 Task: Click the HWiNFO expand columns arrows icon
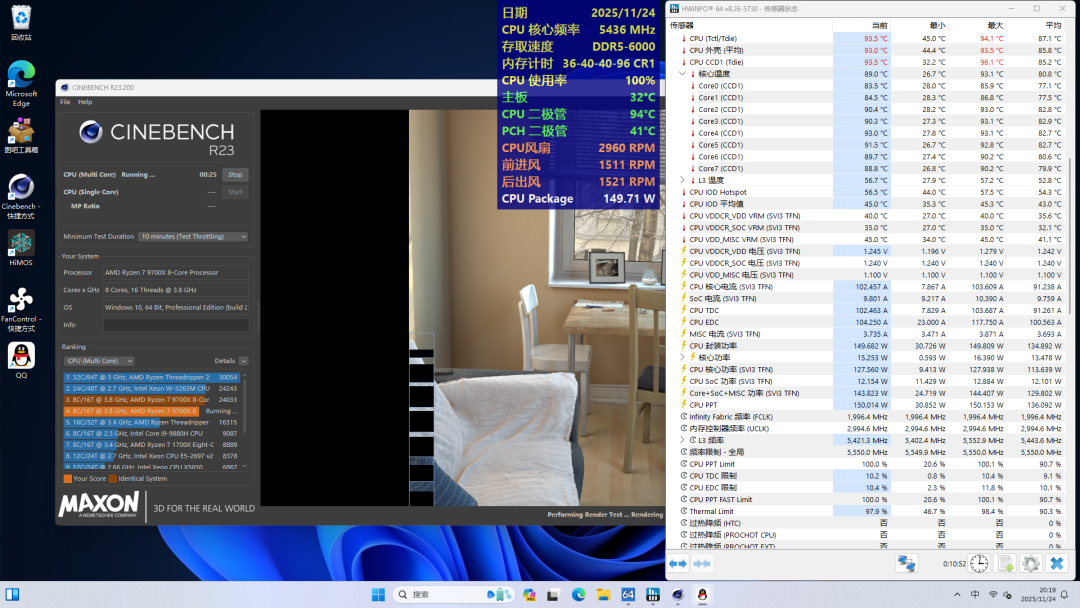[678, 564]
